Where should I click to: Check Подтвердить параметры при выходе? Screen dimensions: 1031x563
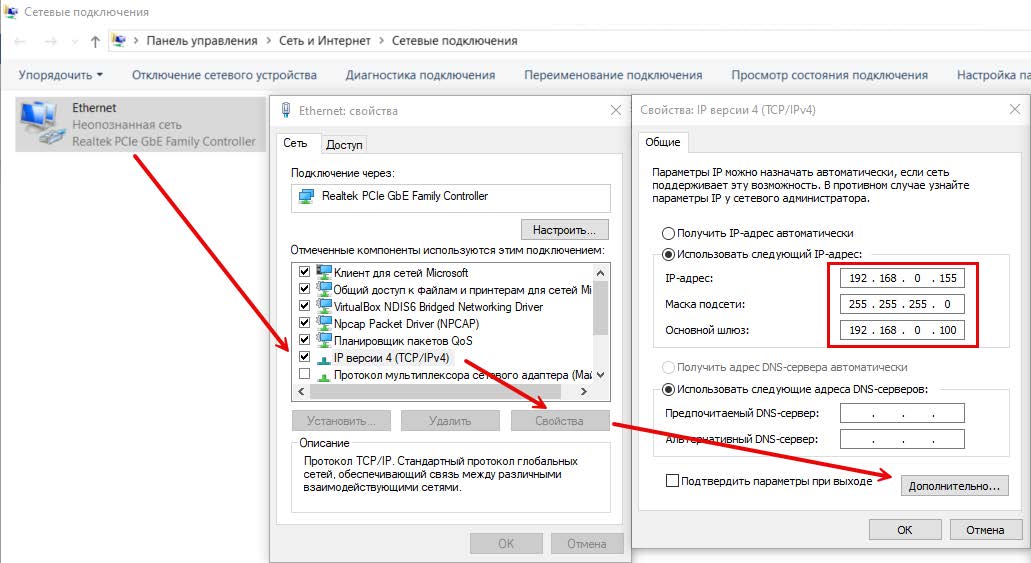click(x=672, y=481)
